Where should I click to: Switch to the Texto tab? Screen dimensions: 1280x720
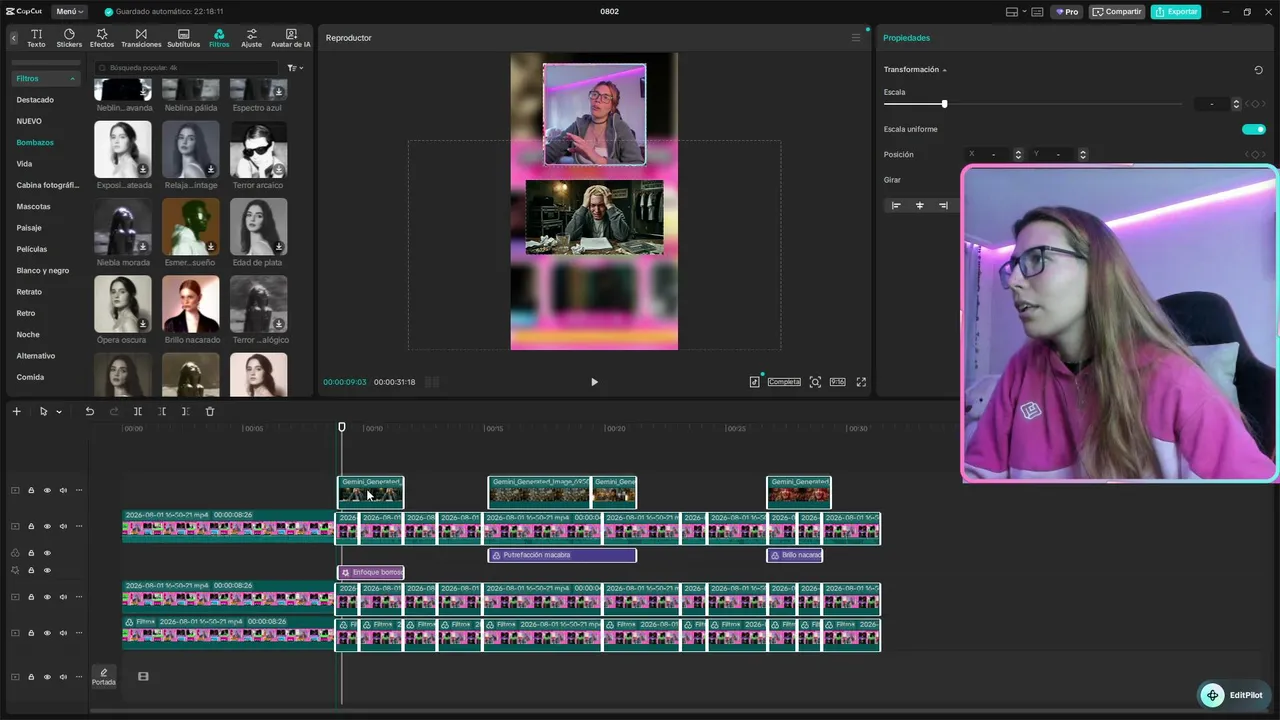36,38
